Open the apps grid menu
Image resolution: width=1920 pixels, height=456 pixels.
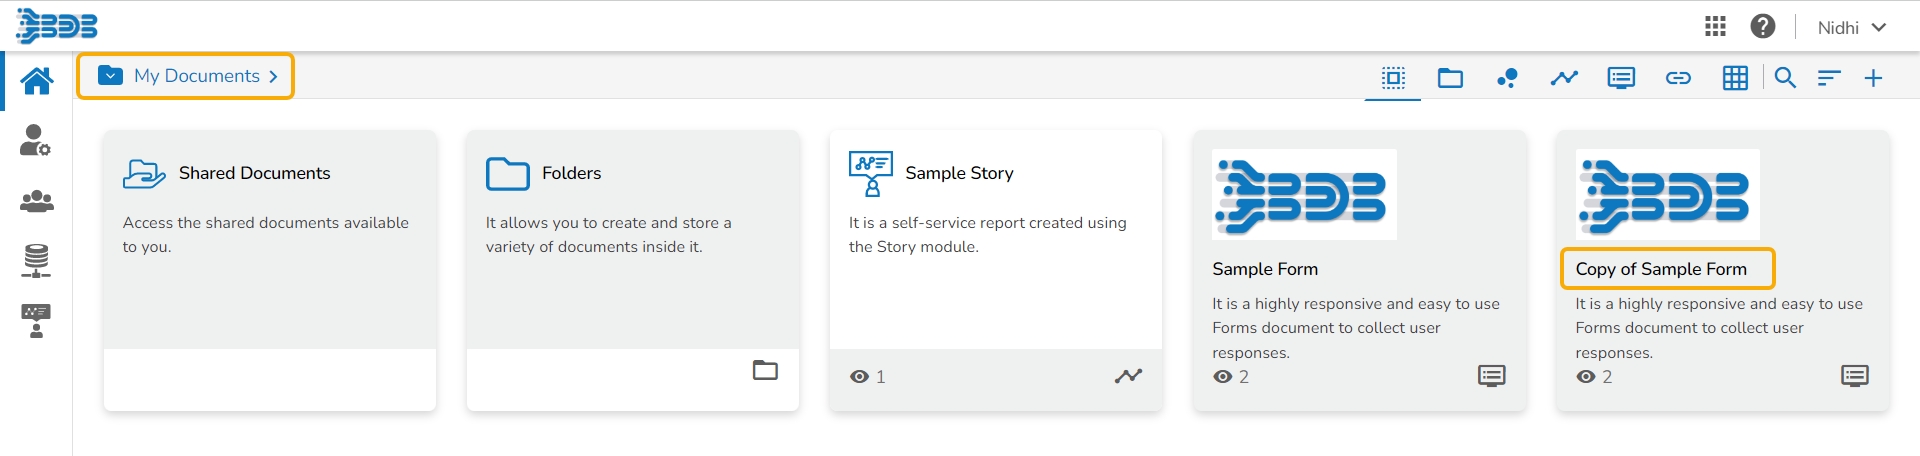1715,27
